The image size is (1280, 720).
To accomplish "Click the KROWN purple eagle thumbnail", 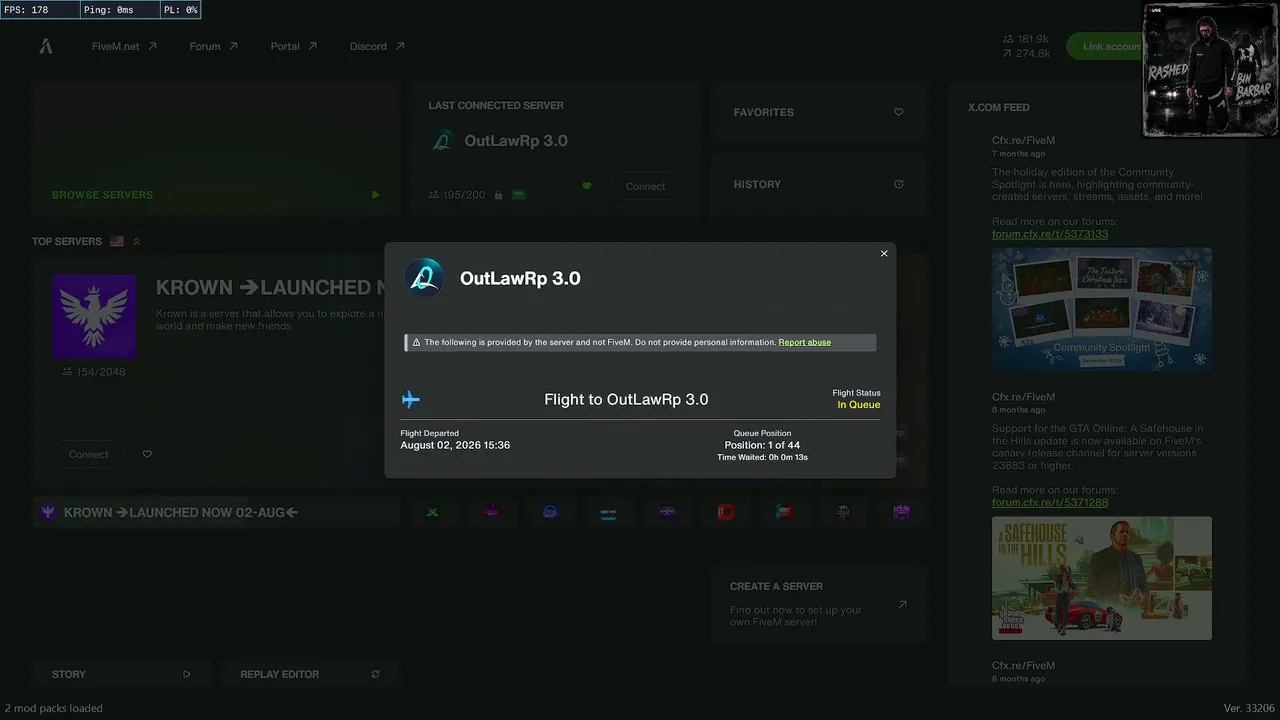I will pos(94,316).
